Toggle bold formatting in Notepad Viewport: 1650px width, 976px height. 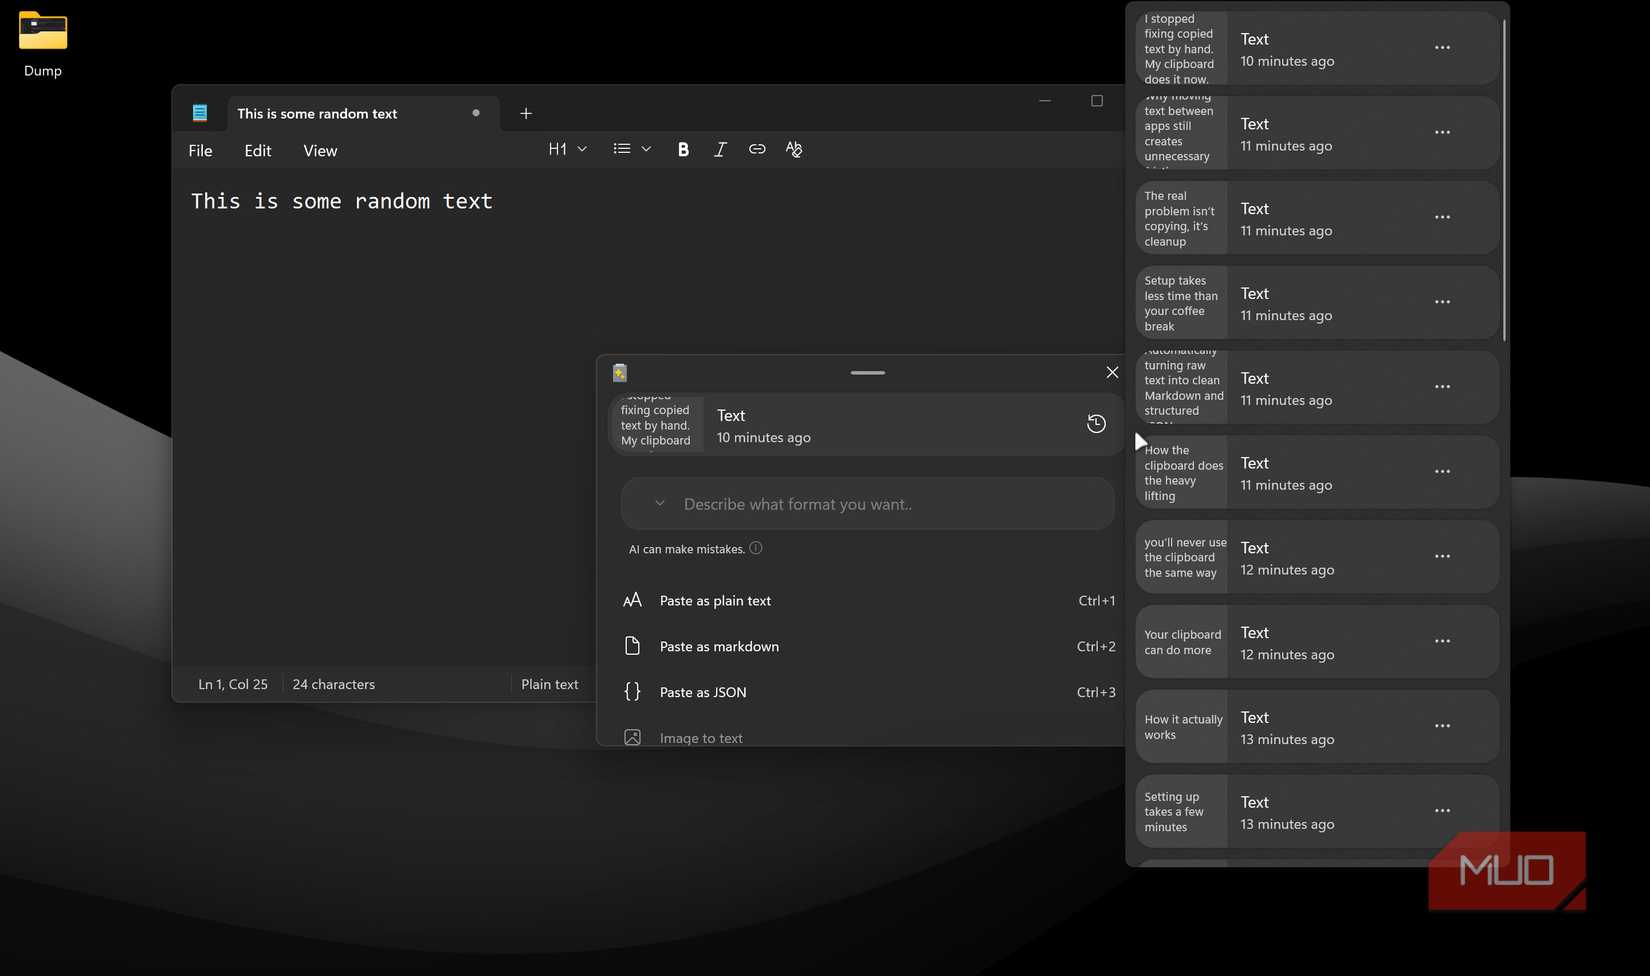coord(683,149)
